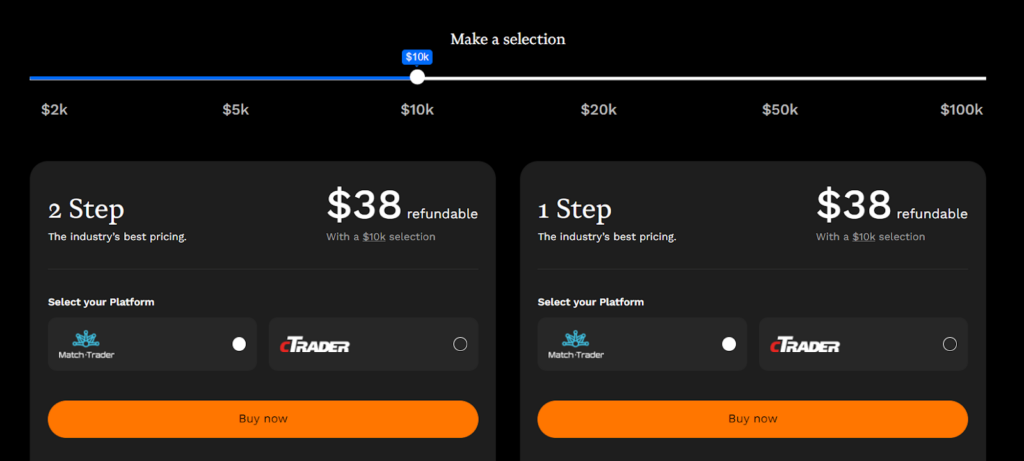Image resolution: width=1024 pixels, height=461 pixels.
Task: Select Match-Trader radio in 1 Step card
Action: coord(729,344)
